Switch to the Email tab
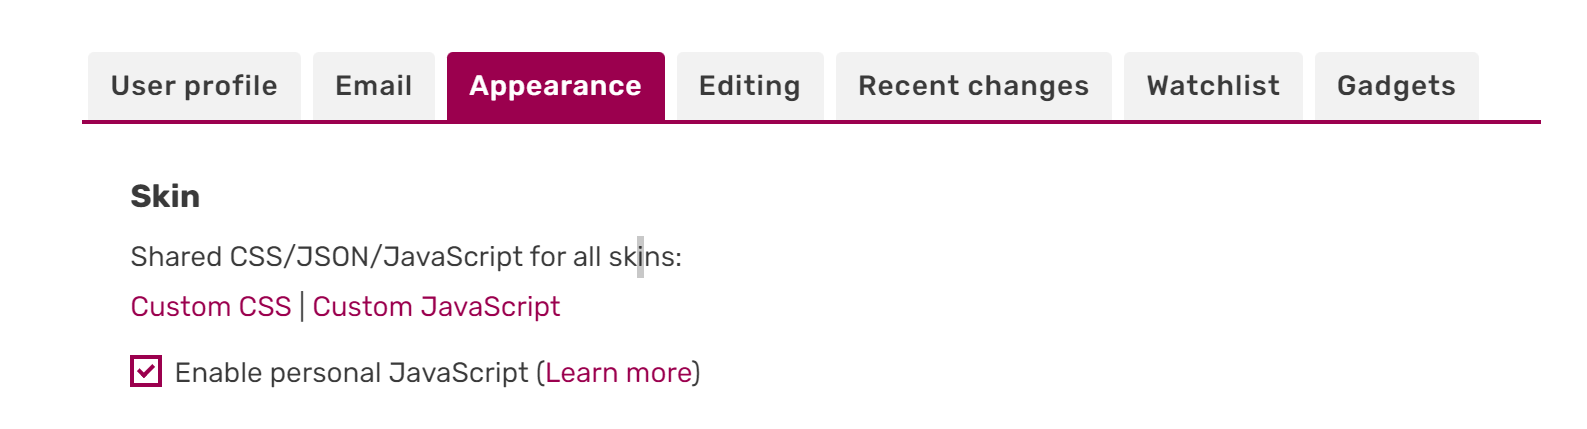Screen dimensions: 1587x429 374,87
